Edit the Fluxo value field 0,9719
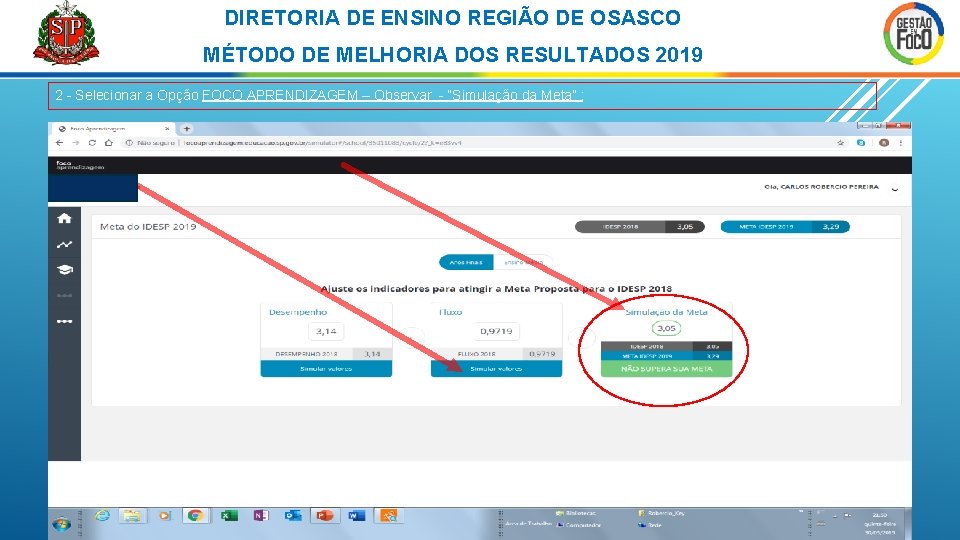This screenshot has height=540, width=960. [x=496, y=331]
